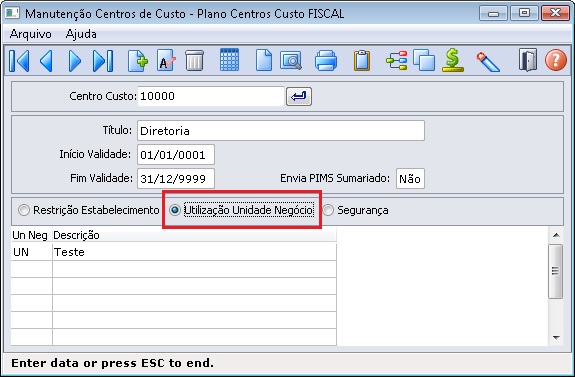Click the scrollbar down arrow
The image size is (575, 377).
pyautogui.click(x=556, y=338)
